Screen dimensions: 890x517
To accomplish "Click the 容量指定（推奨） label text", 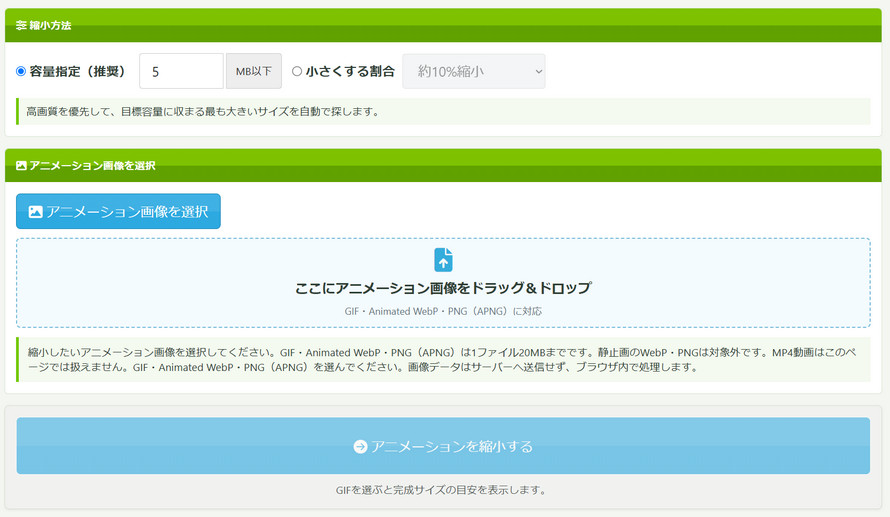I will 78,72.
